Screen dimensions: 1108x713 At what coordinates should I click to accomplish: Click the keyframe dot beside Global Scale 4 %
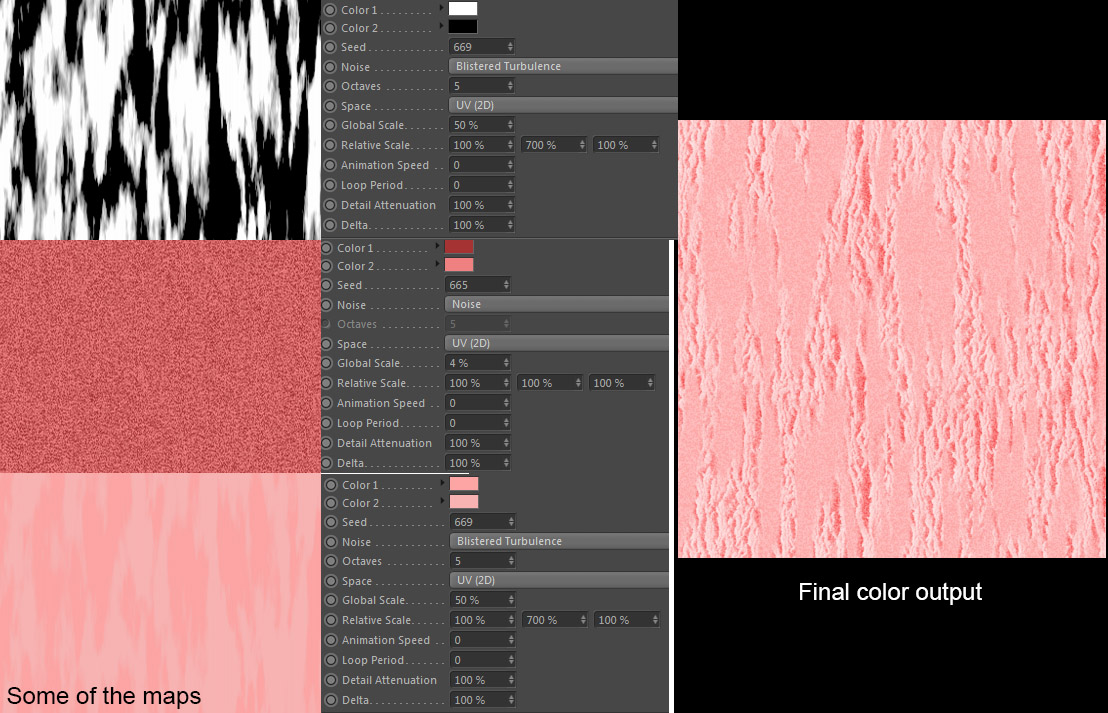click(326, 363)
